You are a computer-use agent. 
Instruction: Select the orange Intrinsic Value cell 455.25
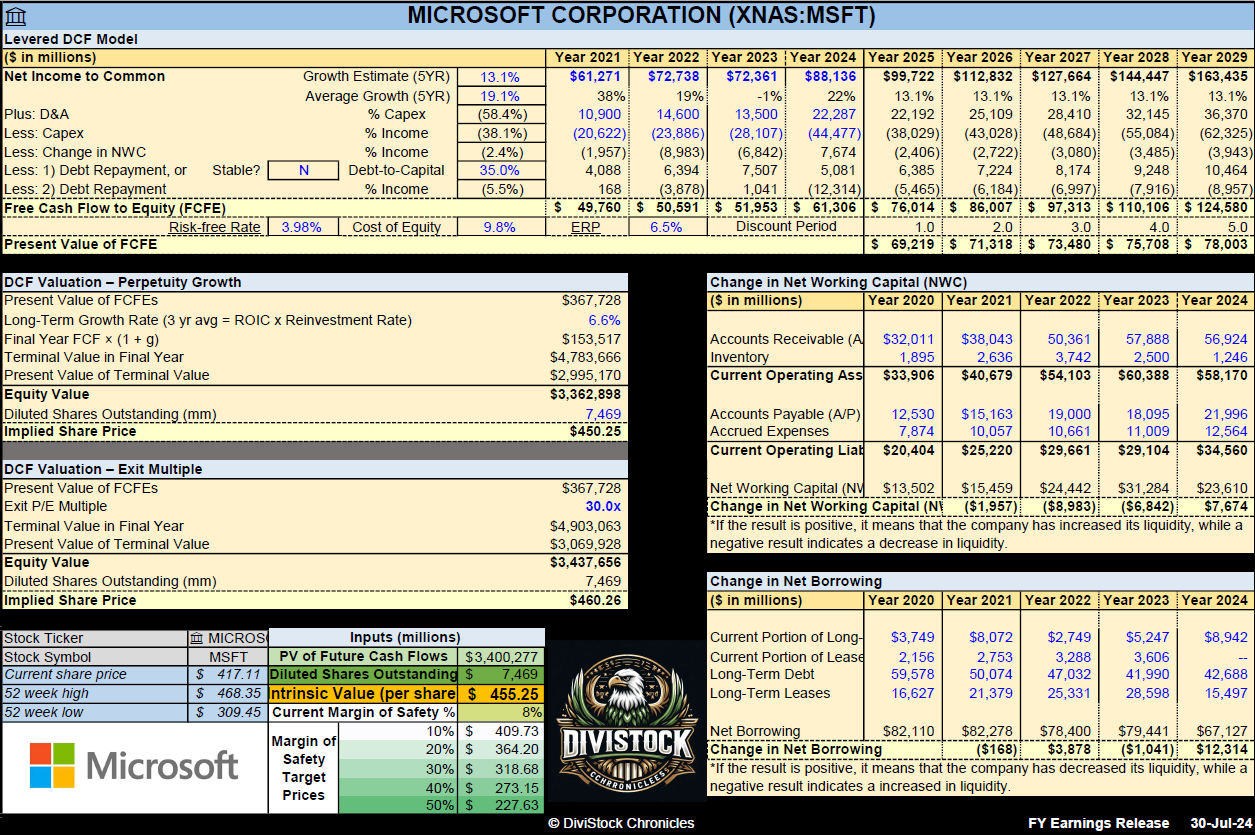(x=501, y=693)
